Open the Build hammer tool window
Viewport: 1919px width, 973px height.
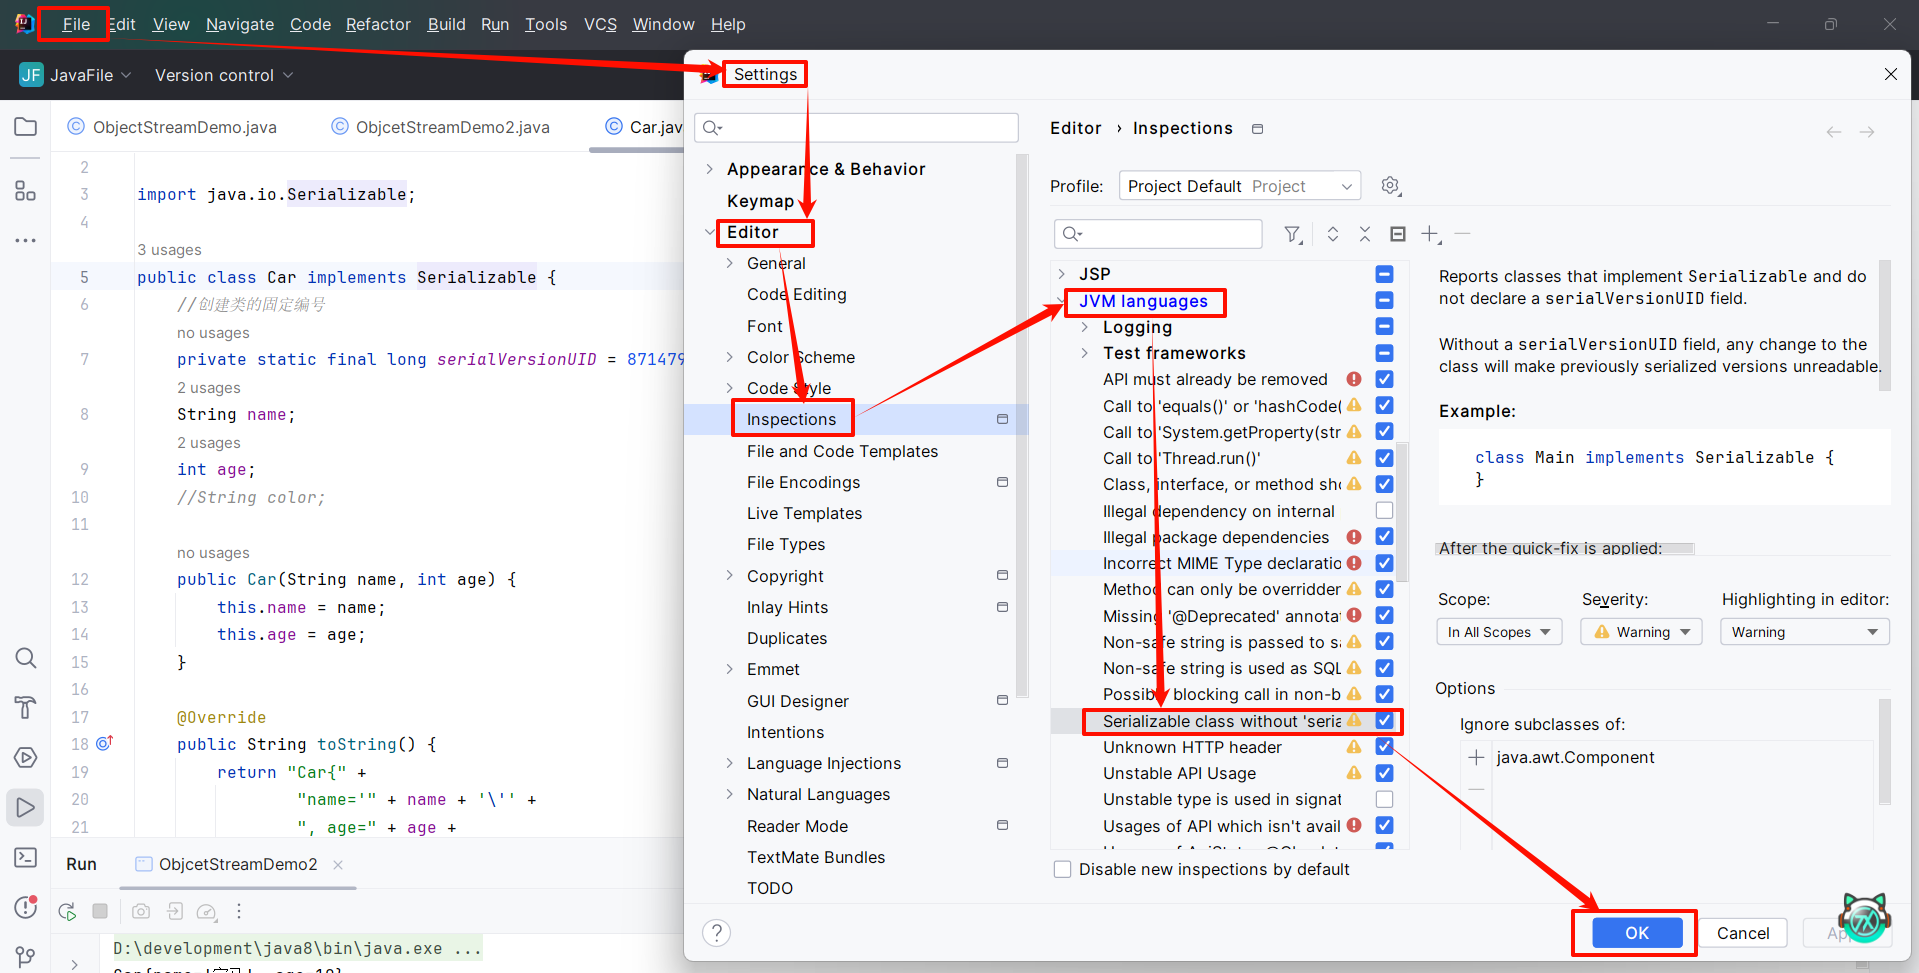25,708
